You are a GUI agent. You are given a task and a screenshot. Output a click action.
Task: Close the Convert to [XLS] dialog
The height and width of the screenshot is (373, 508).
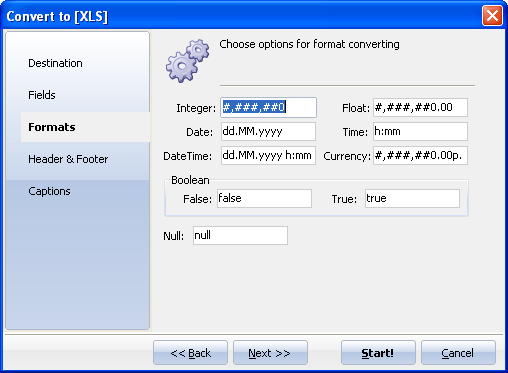click(x=492, y=15)
